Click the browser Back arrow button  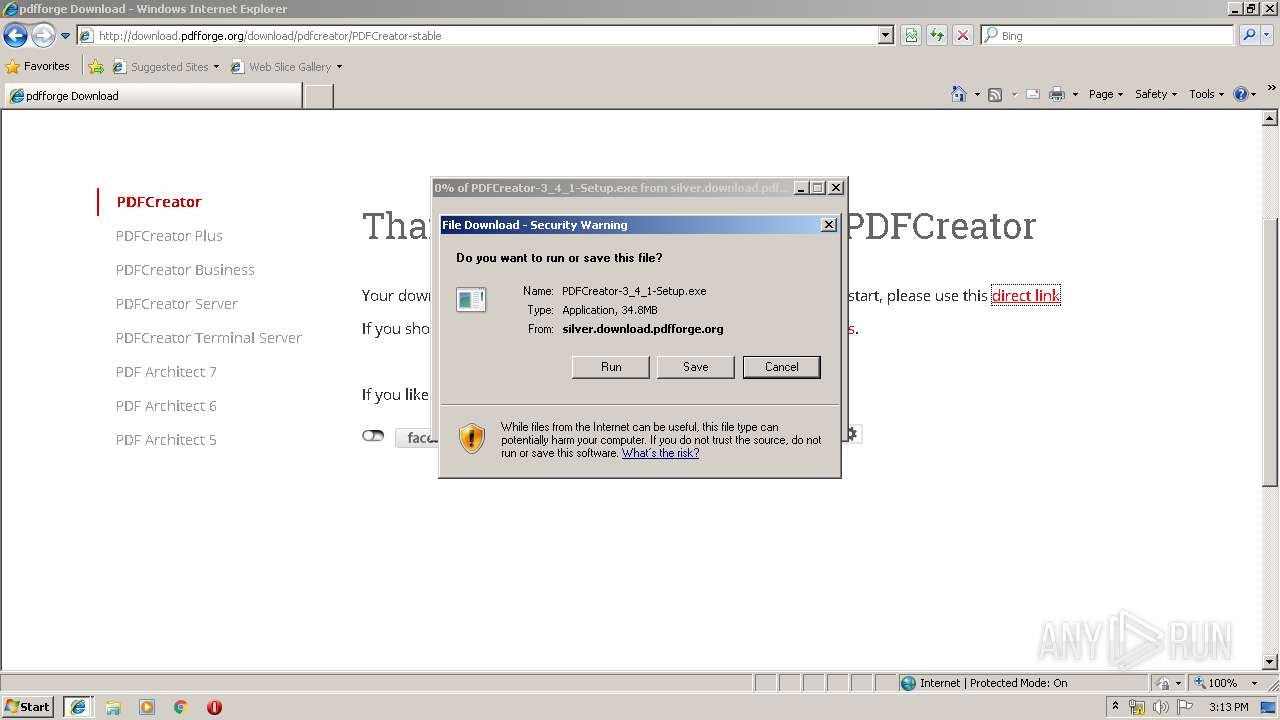[15, 36]
